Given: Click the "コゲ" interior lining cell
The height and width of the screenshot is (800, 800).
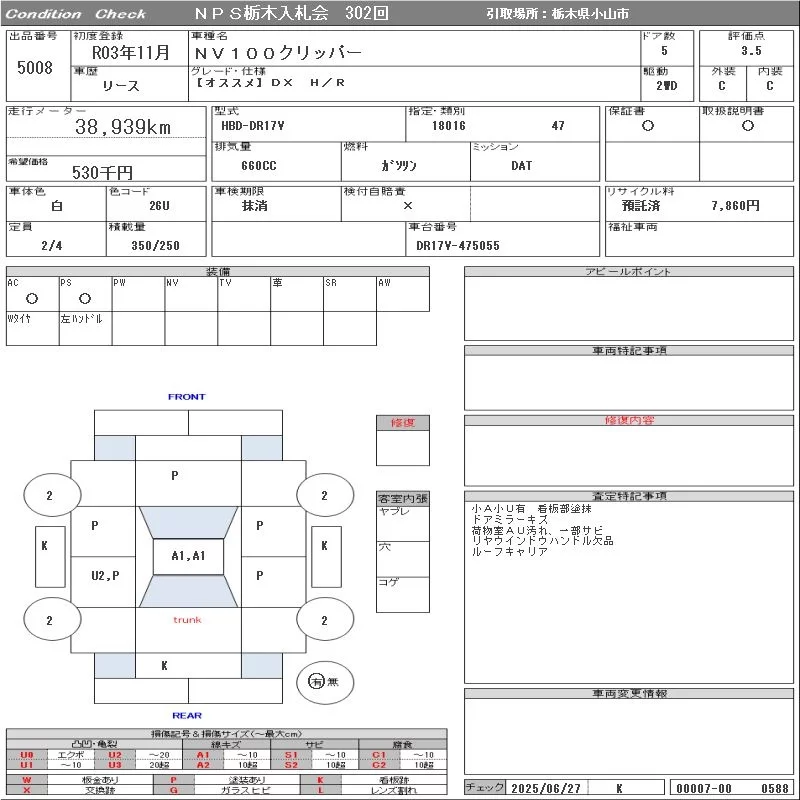Looking at the screenshot, I should (403, 594).
